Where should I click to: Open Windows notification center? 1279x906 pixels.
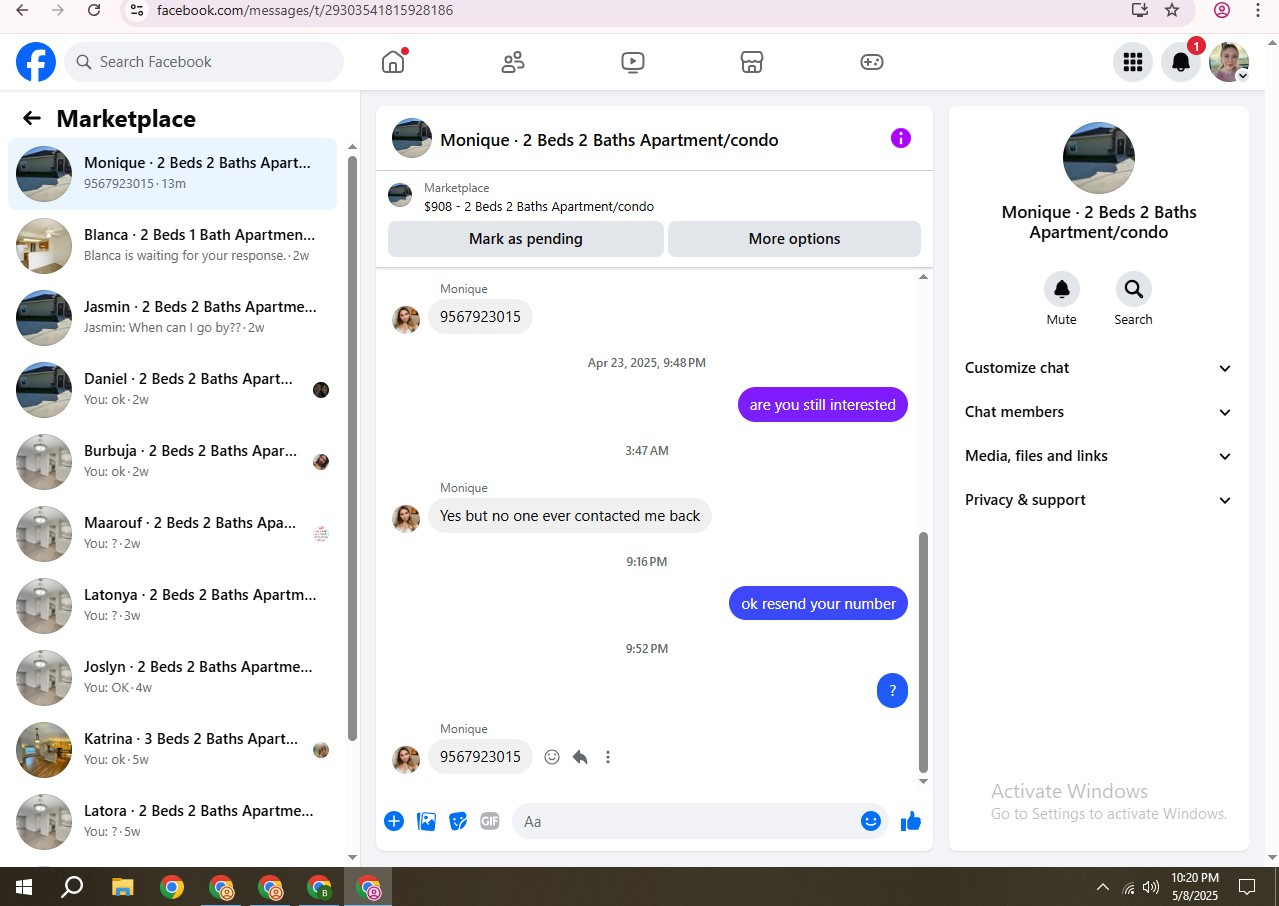point(1247,887)
